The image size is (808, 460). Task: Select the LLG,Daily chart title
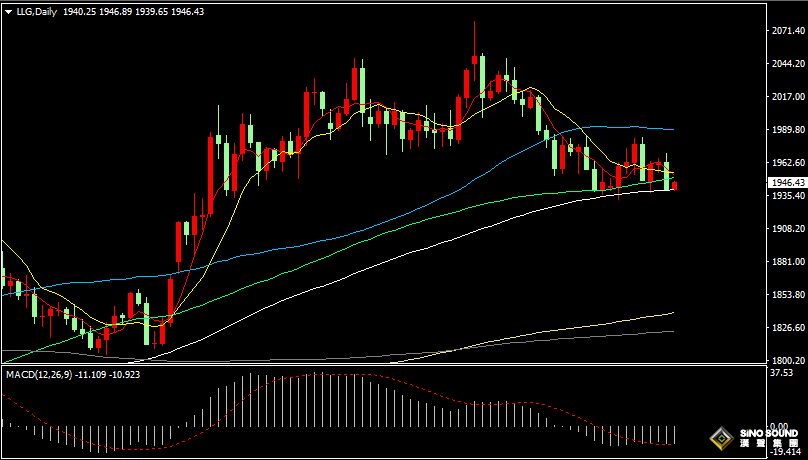click(37, 11)
